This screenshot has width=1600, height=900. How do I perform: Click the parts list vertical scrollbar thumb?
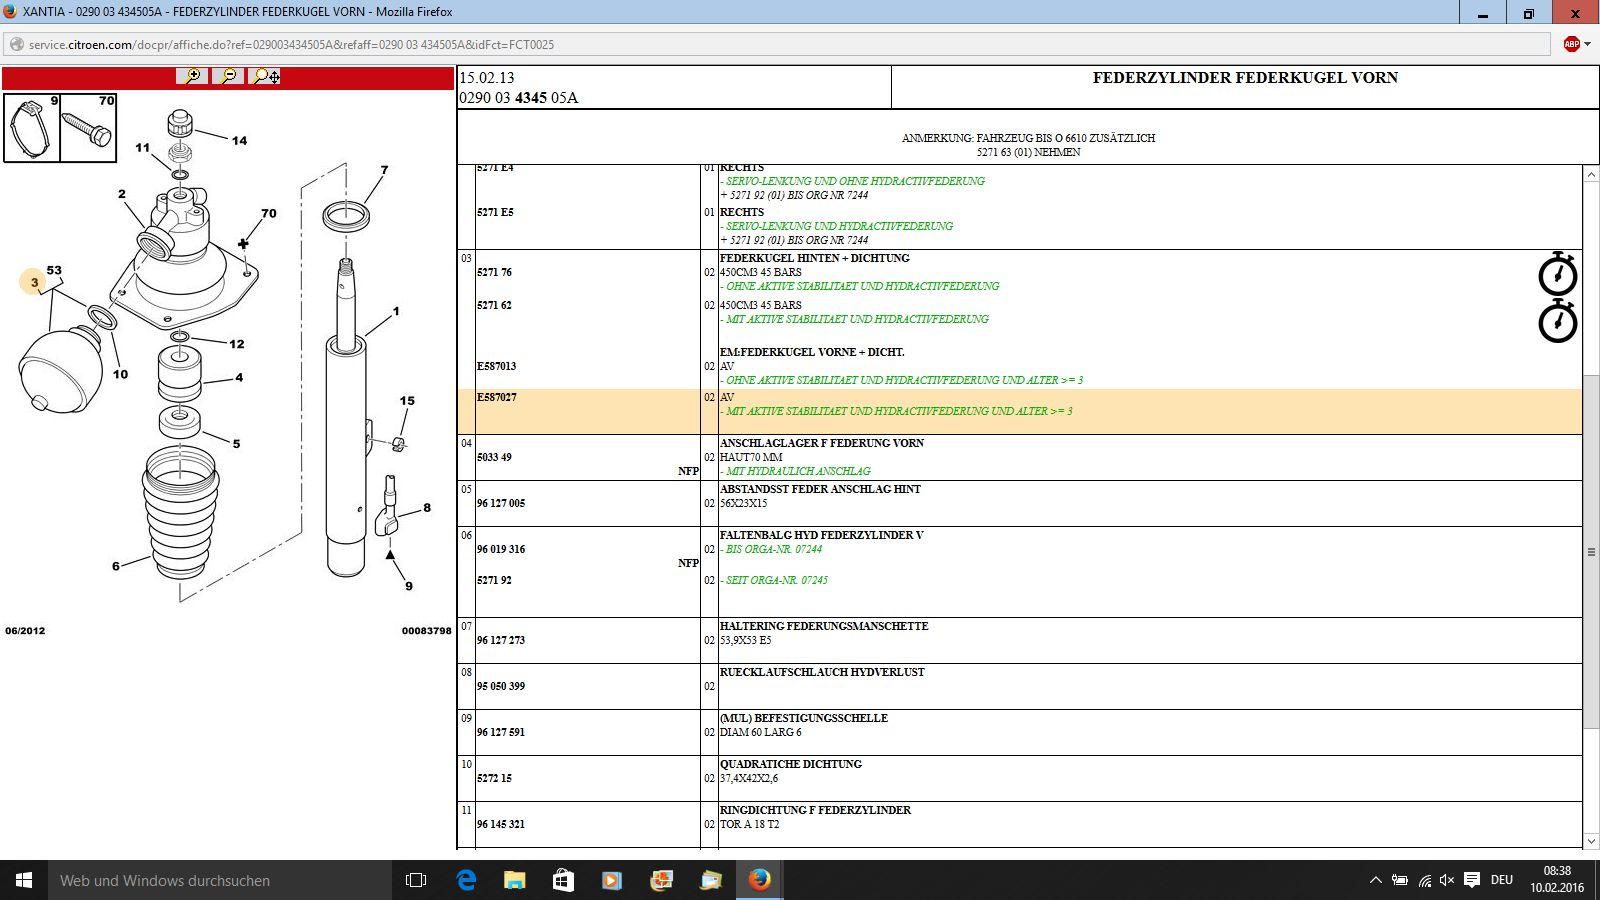pos(1591,552)
